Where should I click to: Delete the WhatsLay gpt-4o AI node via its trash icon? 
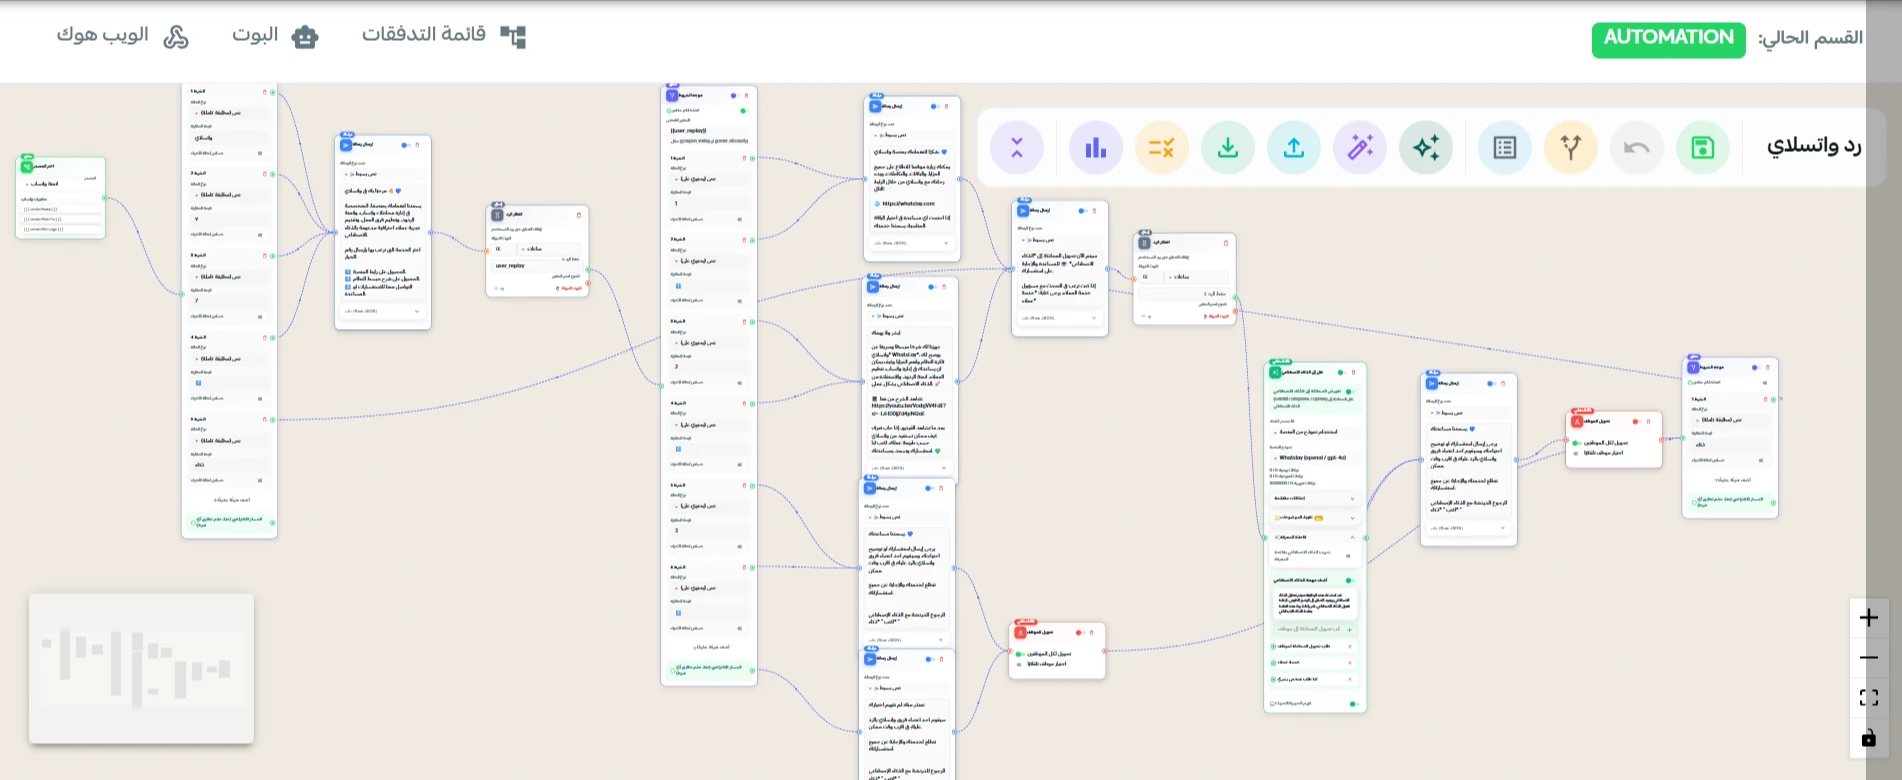click(1355, 372)
